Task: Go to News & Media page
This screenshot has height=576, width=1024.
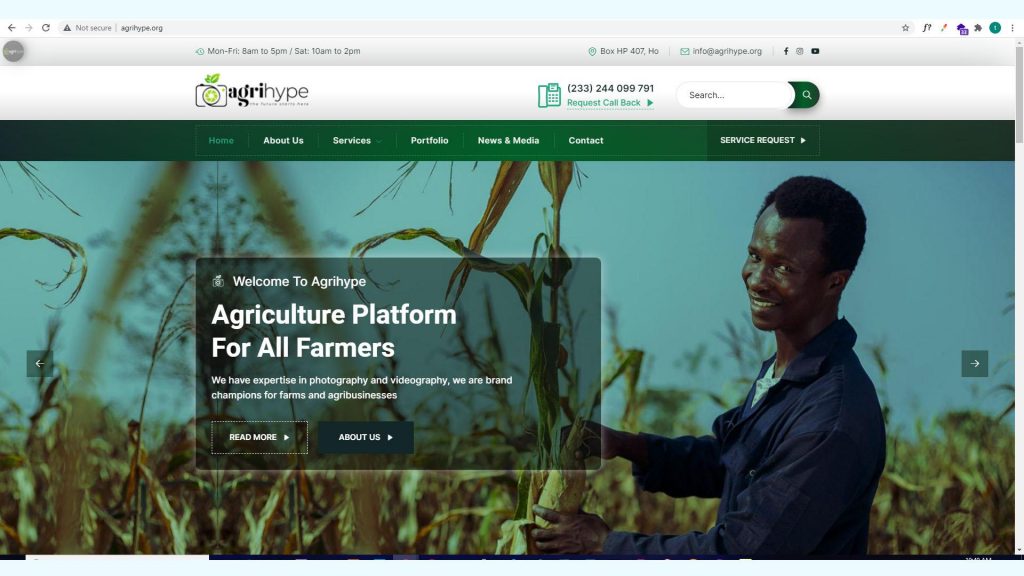Action: coord(508,140)
